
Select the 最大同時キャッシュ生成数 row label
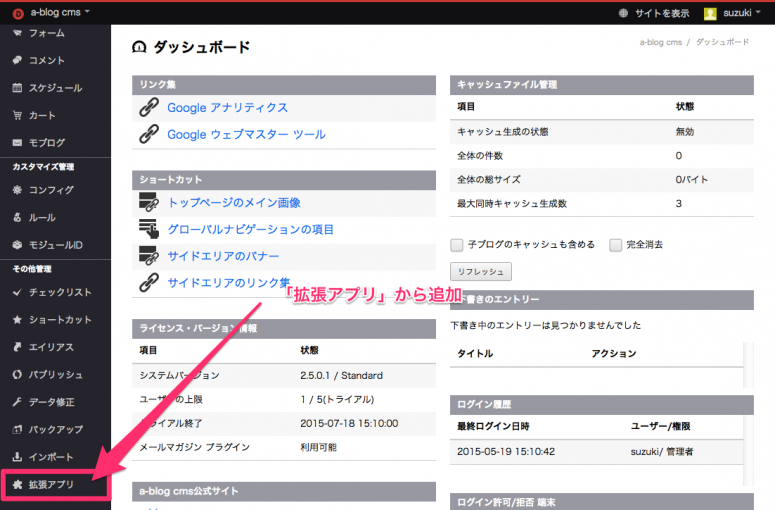pos(512,204)
